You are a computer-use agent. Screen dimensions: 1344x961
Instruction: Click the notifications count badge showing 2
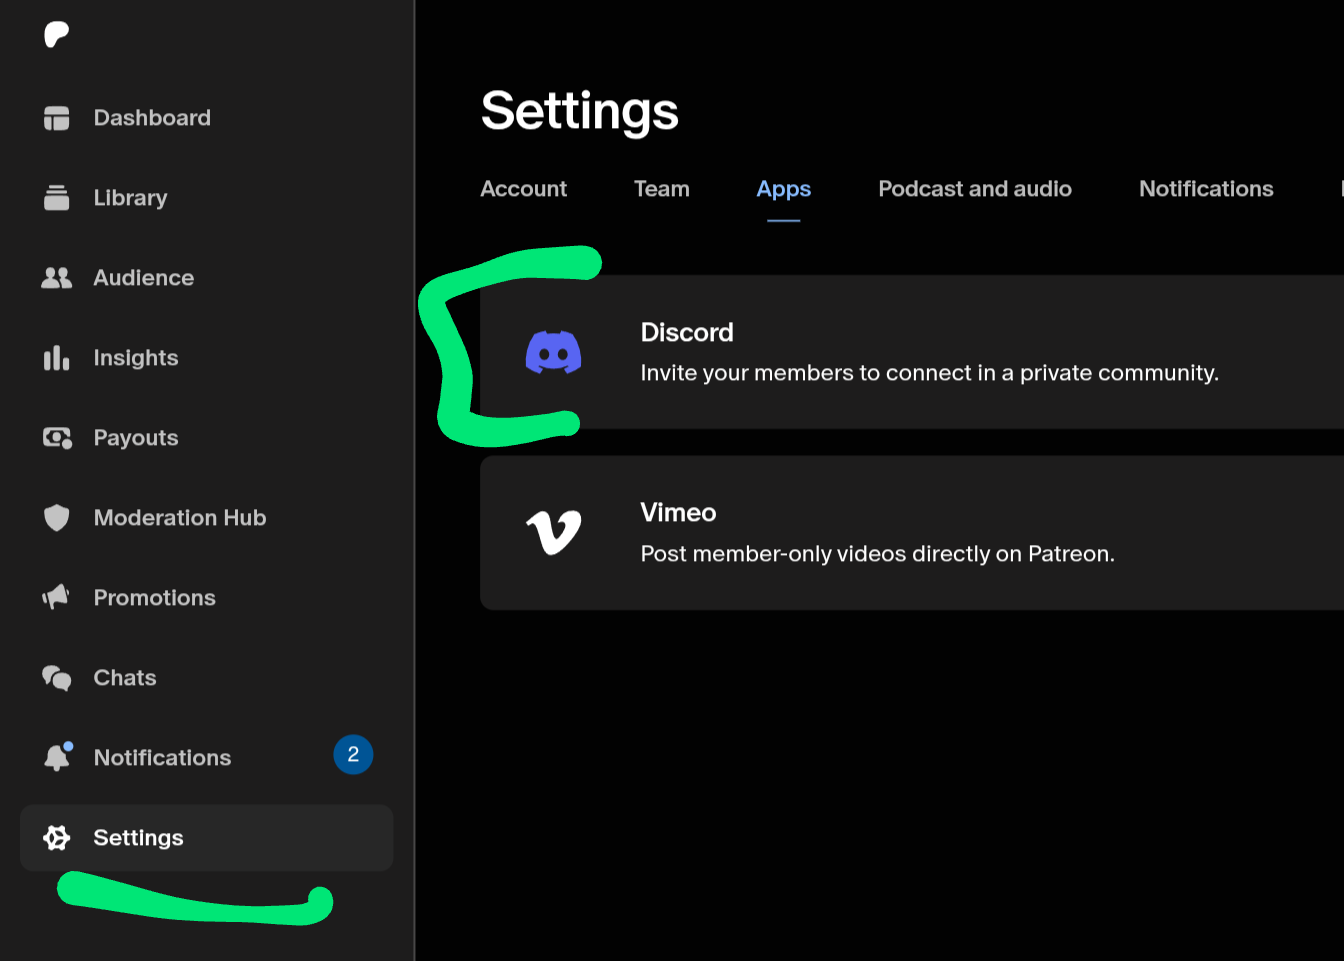click(353, 755)
